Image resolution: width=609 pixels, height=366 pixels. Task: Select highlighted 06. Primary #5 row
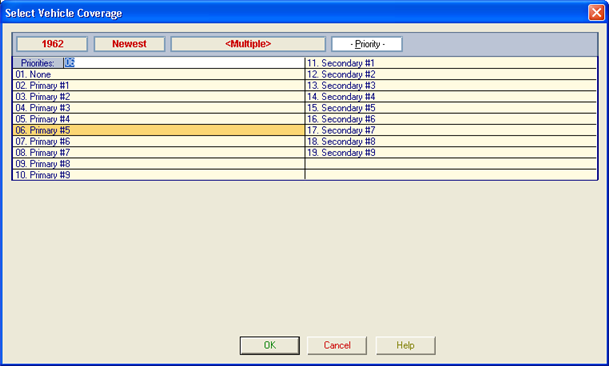[158, 130]
